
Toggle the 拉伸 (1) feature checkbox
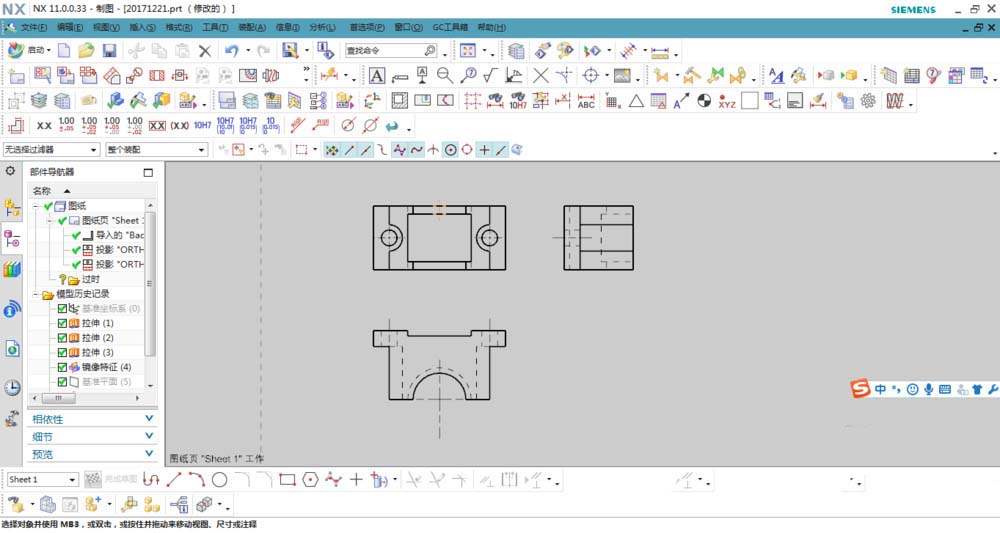62,323
